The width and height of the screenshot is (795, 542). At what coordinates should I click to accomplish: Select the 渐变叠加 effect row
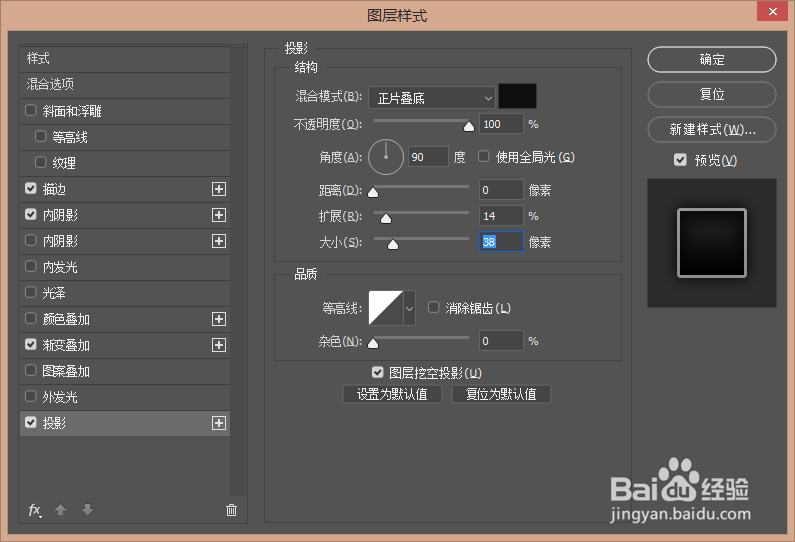coord(125,345)
